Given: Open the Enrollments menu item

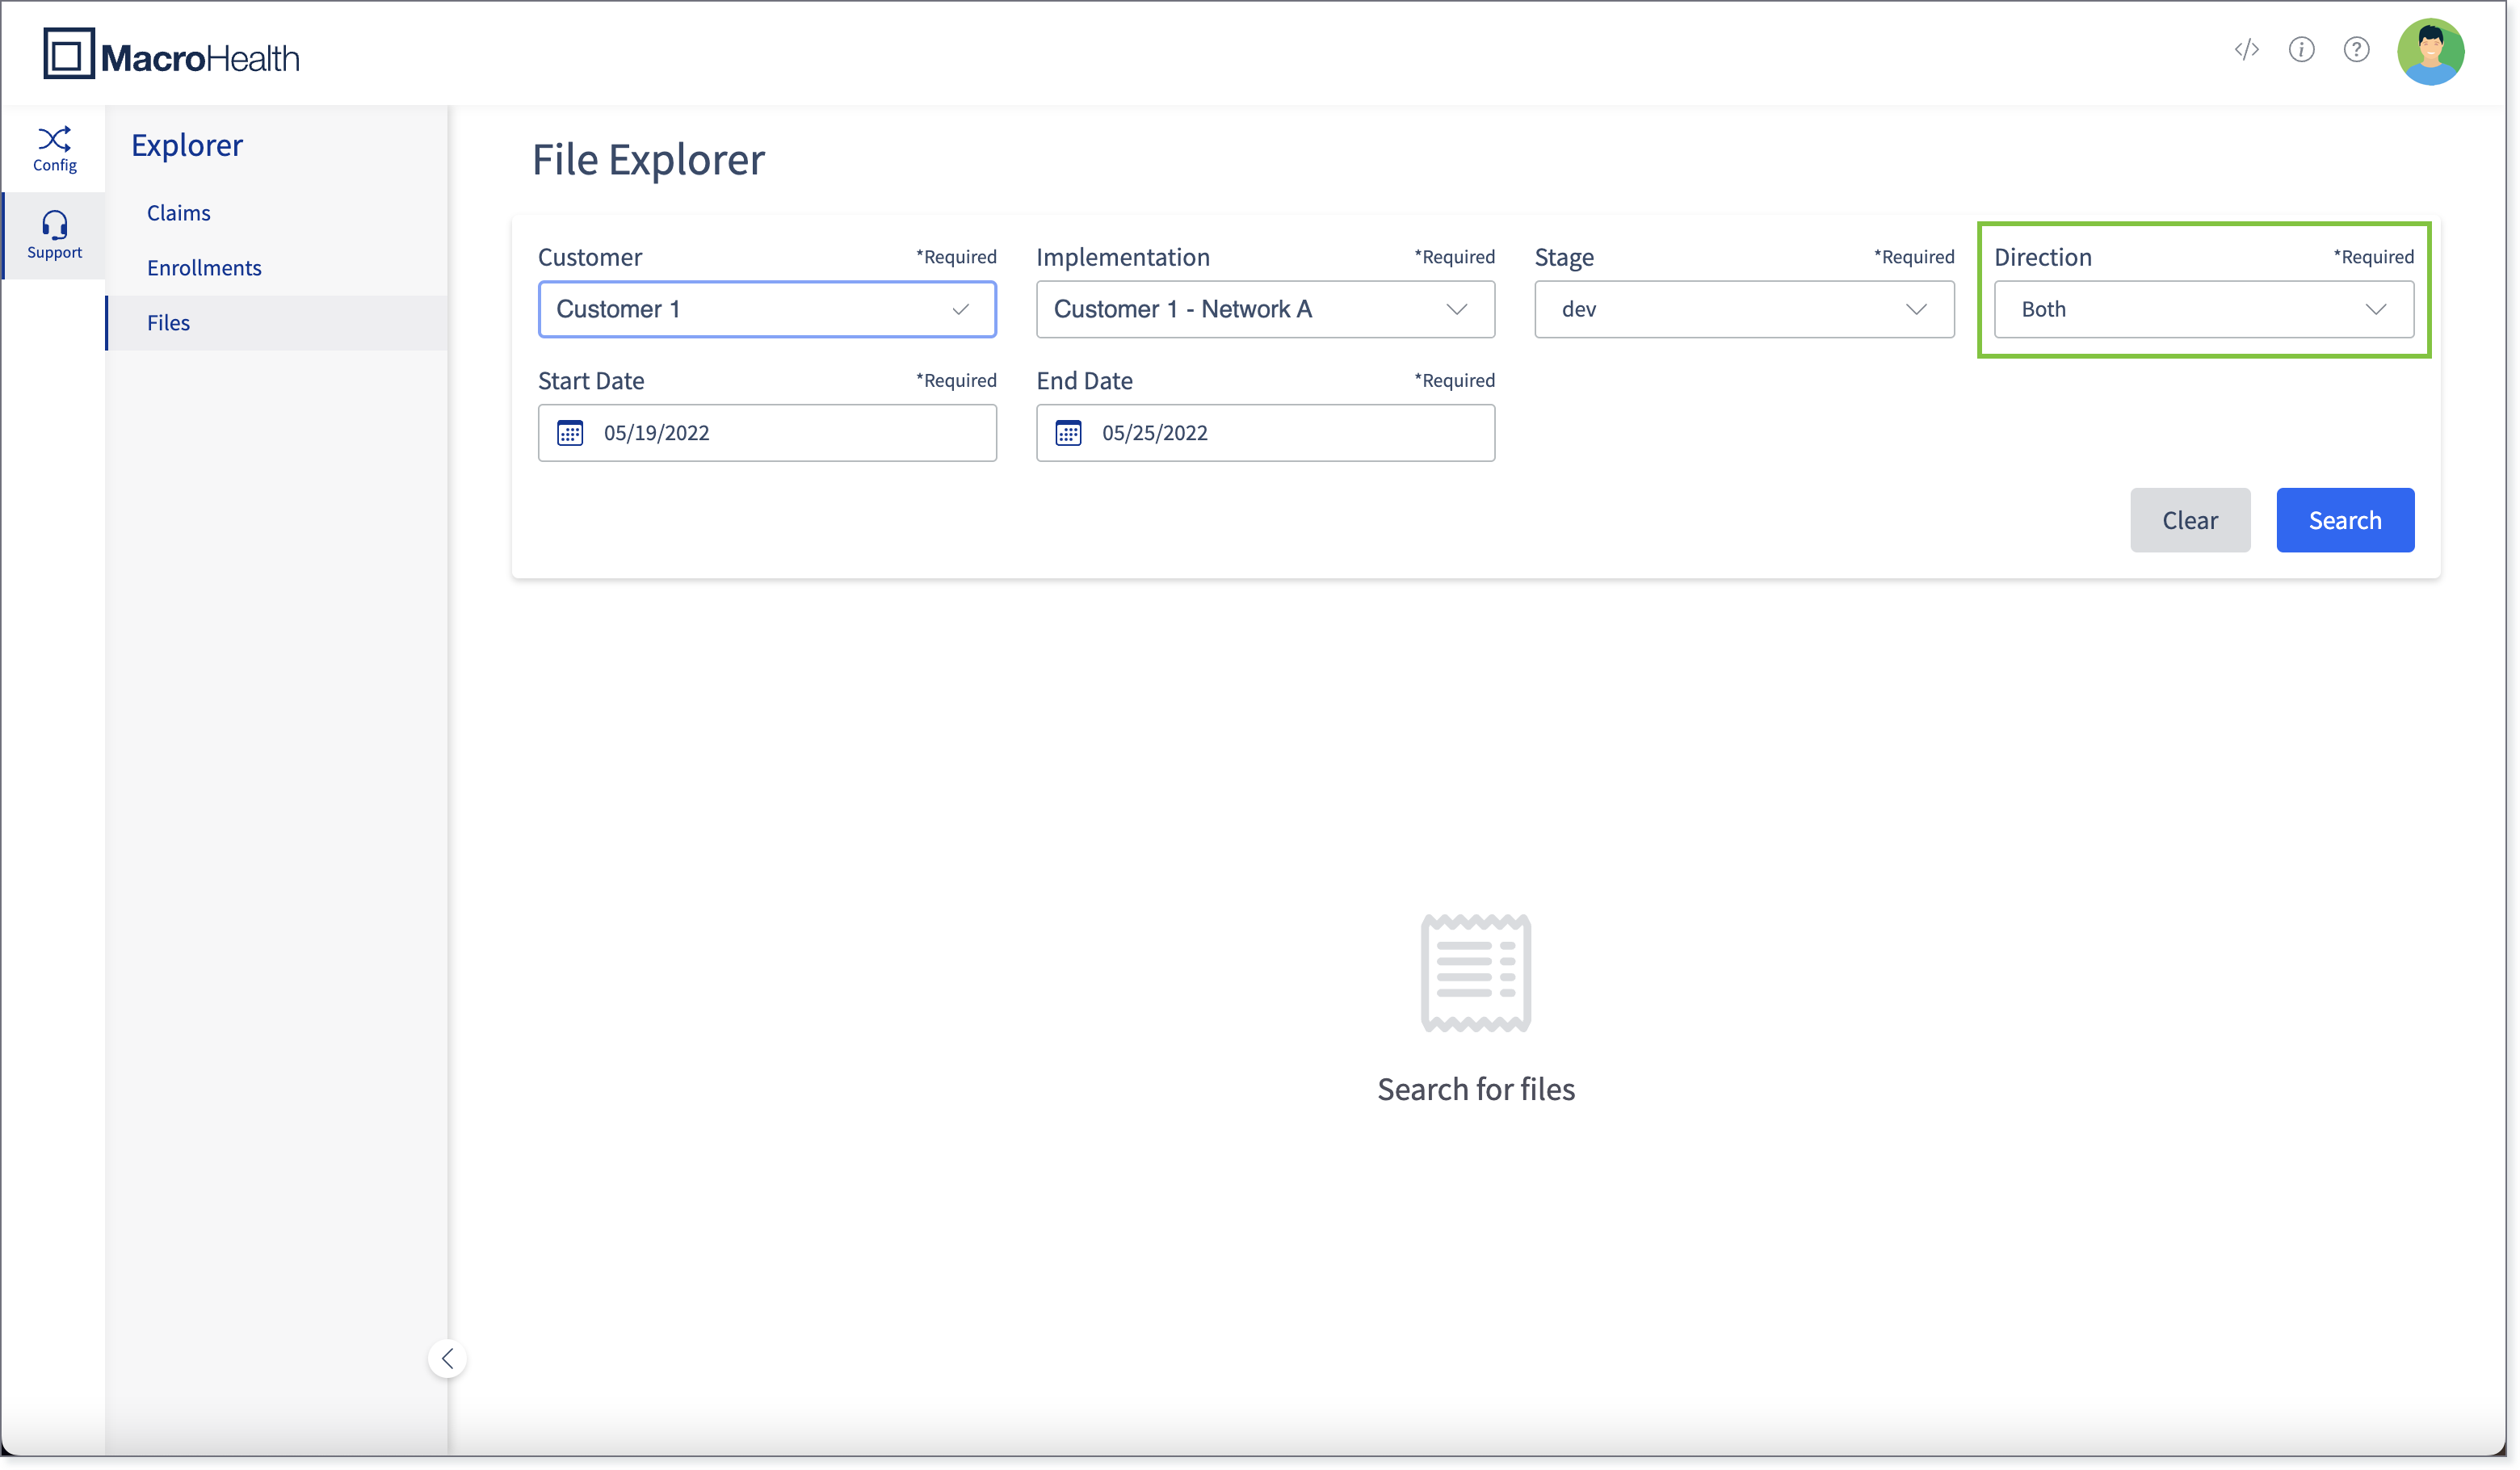Looking at the screenshot, I should point(204,268).
